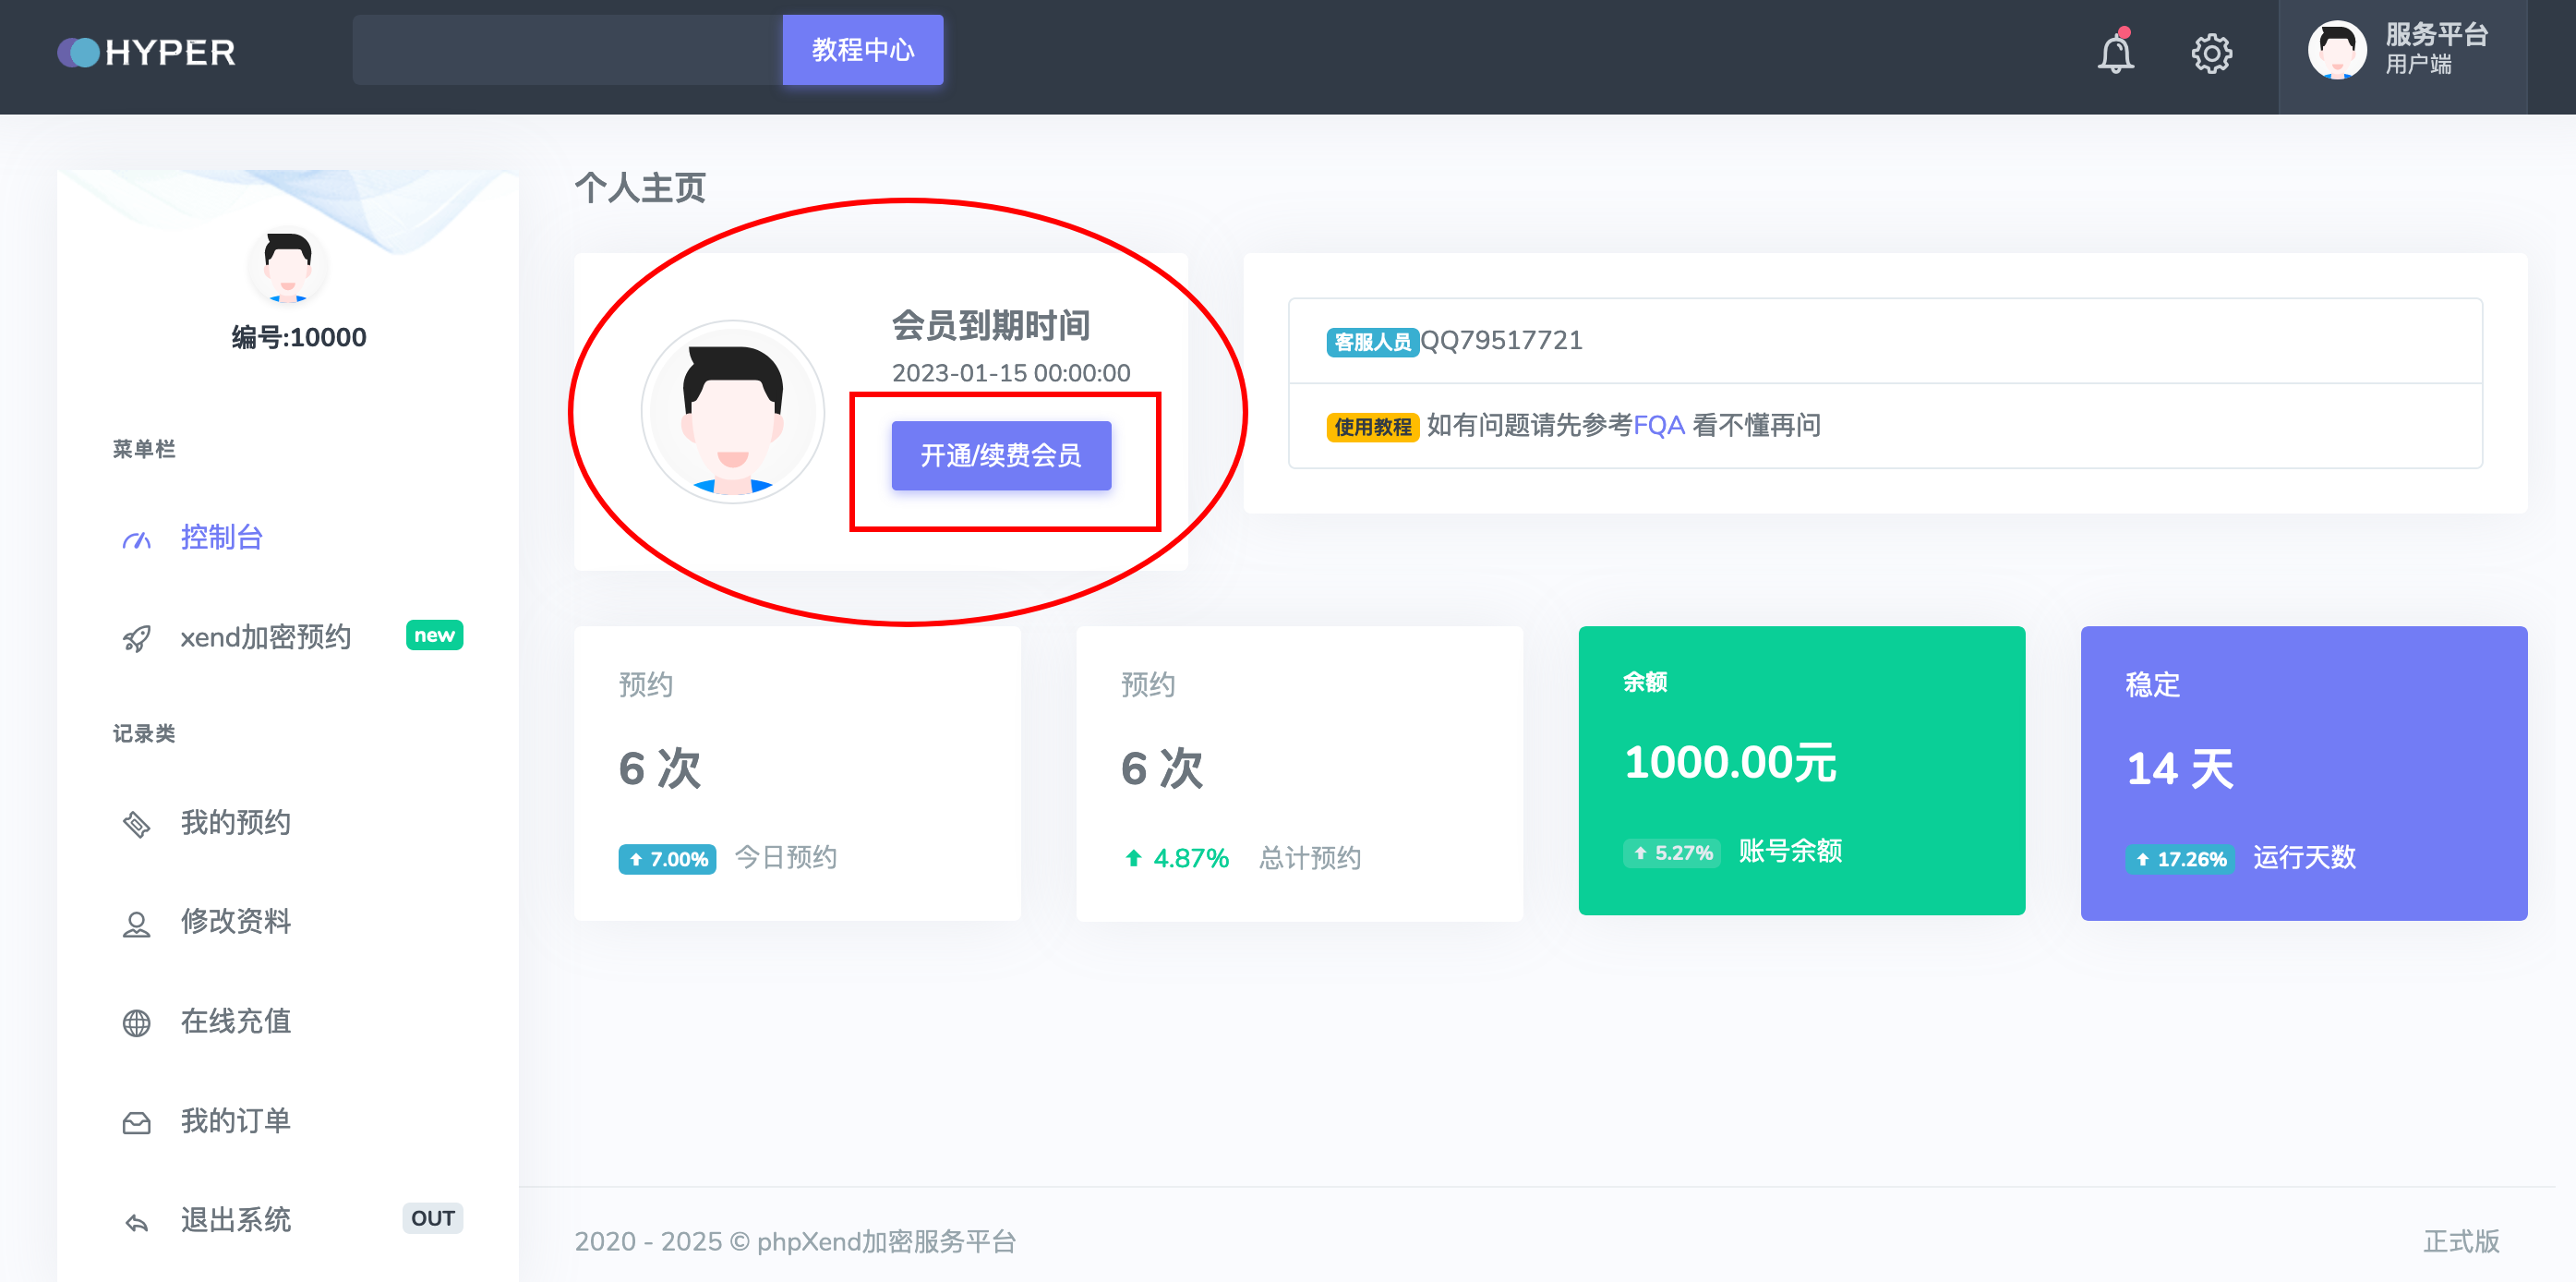
Task: Click the purple 运行天数 card
Action: tap(2304, 773)
